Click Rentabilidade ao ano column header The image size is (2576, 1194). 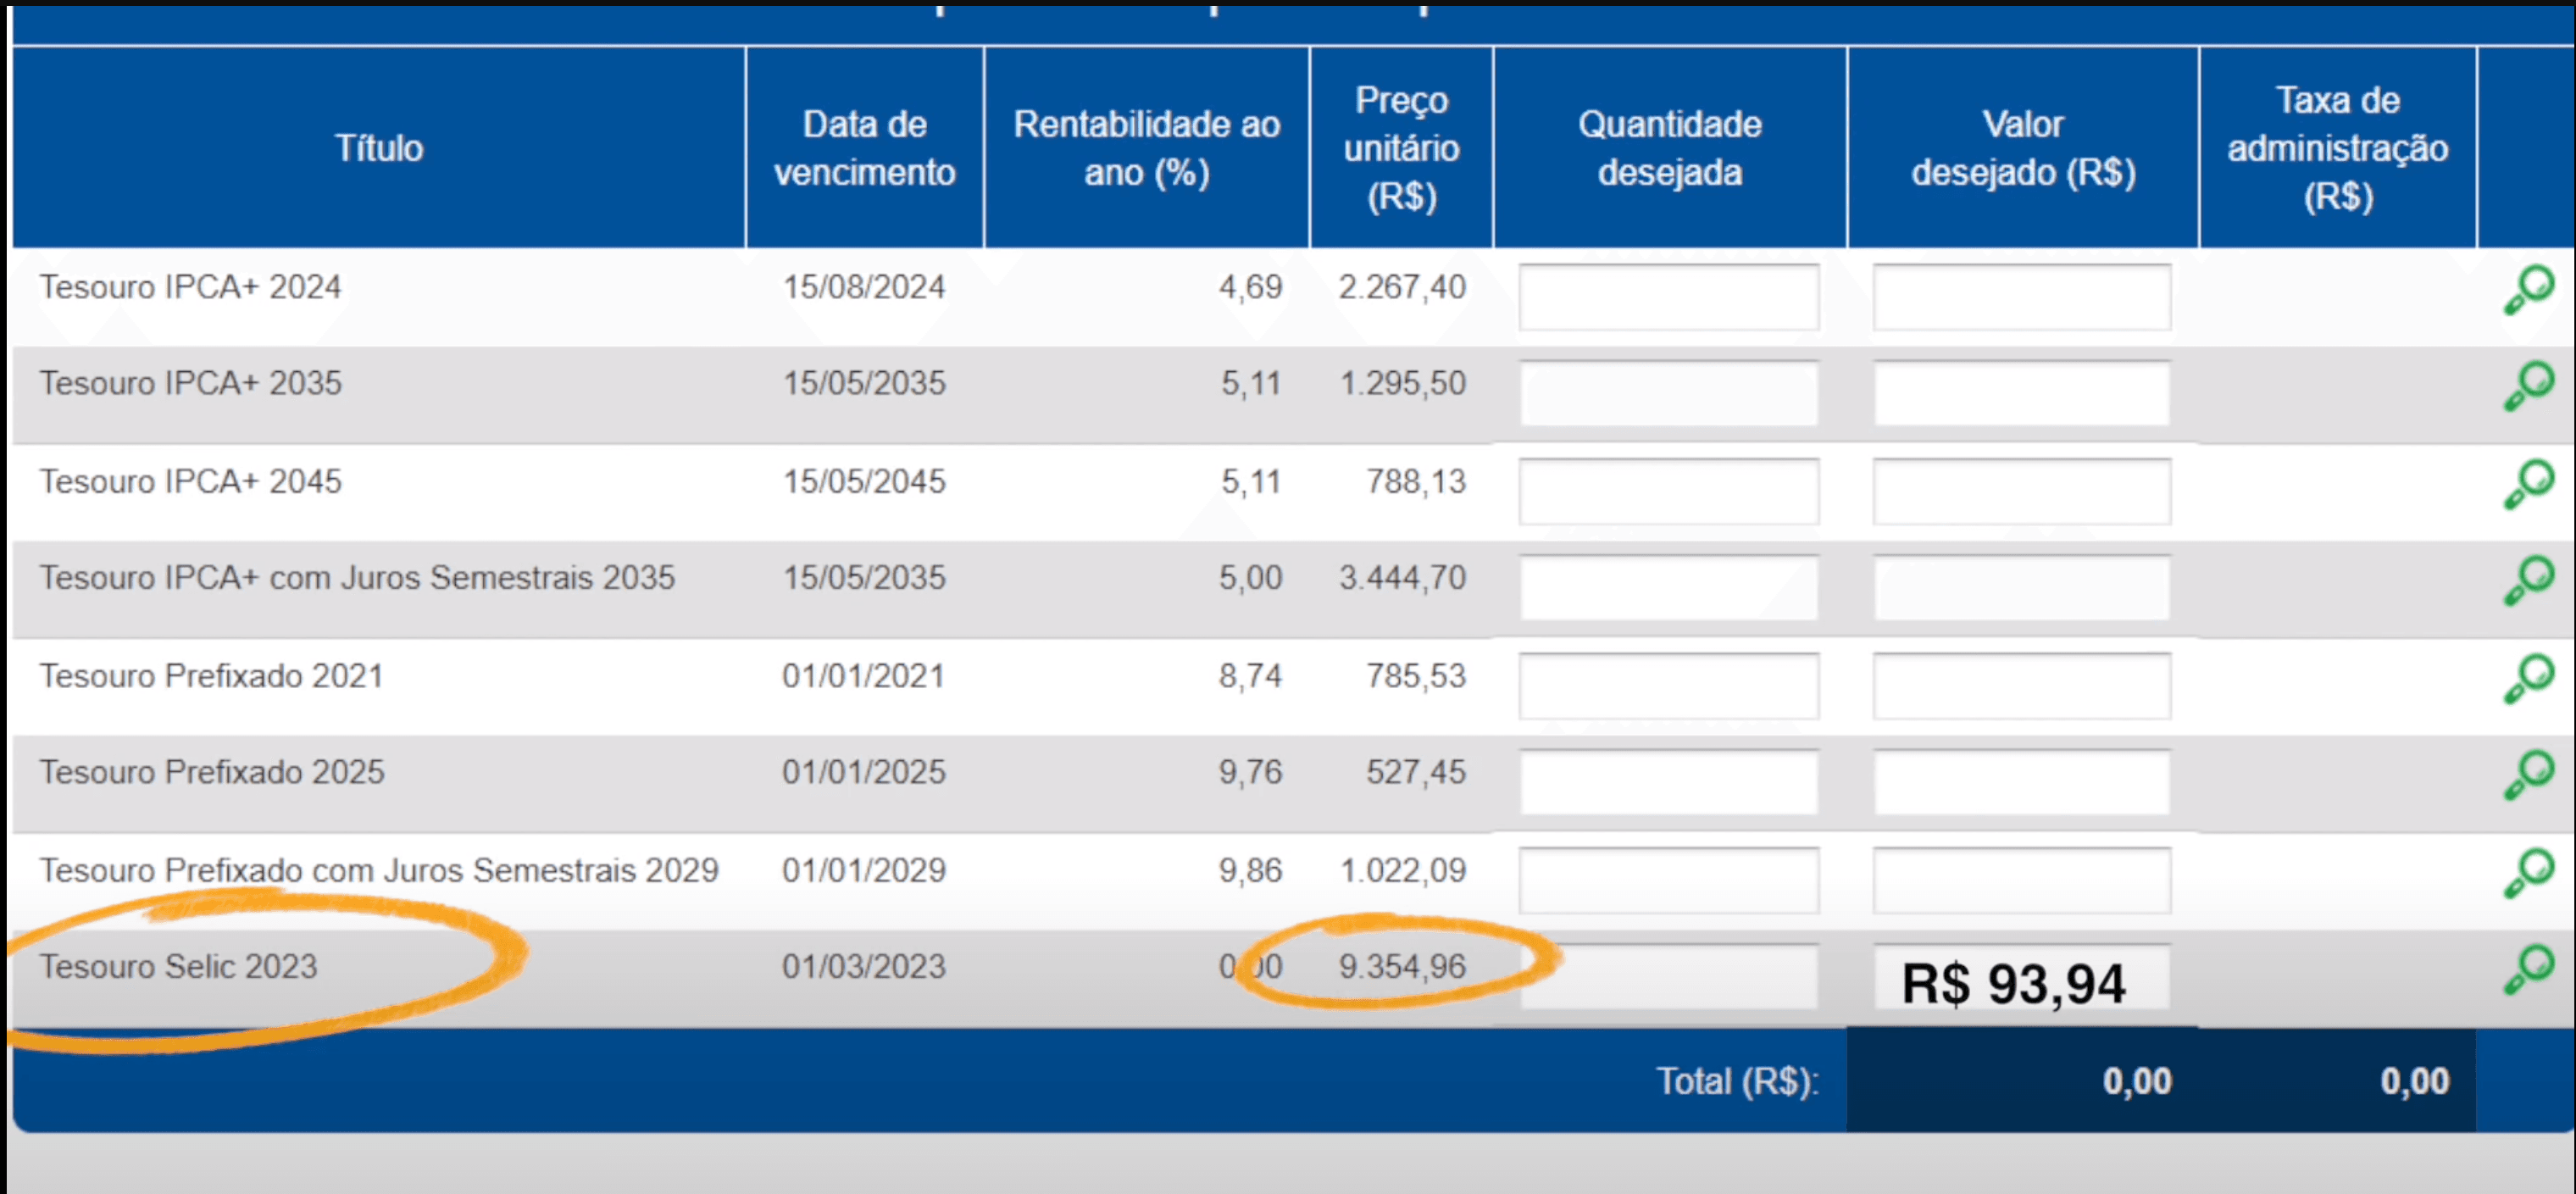coord(1146,148)
